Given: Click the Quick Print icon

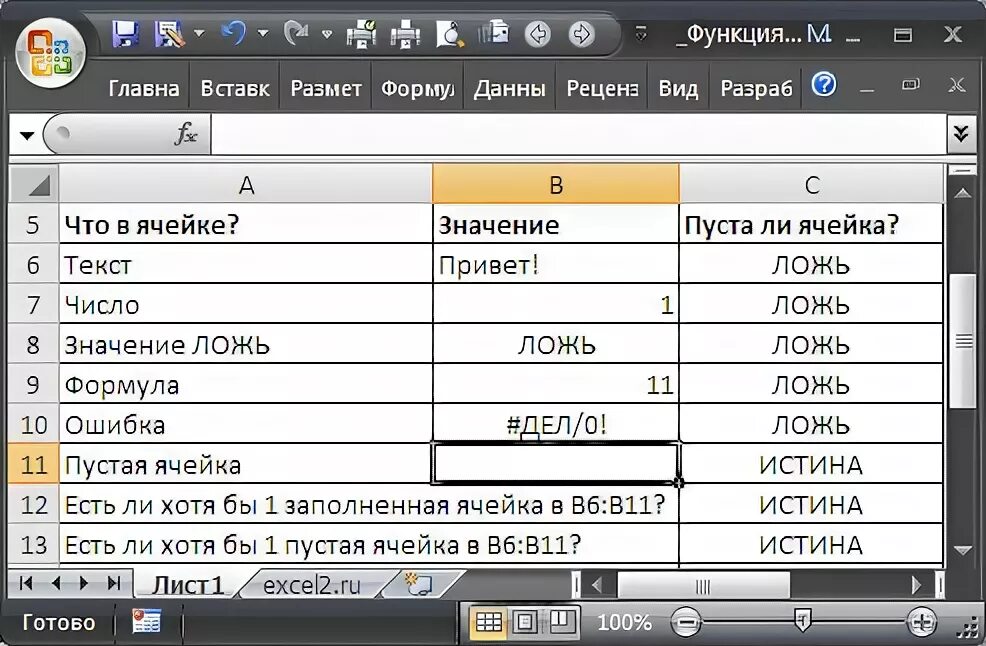Looking at the screenshot, I should (361, 33).
